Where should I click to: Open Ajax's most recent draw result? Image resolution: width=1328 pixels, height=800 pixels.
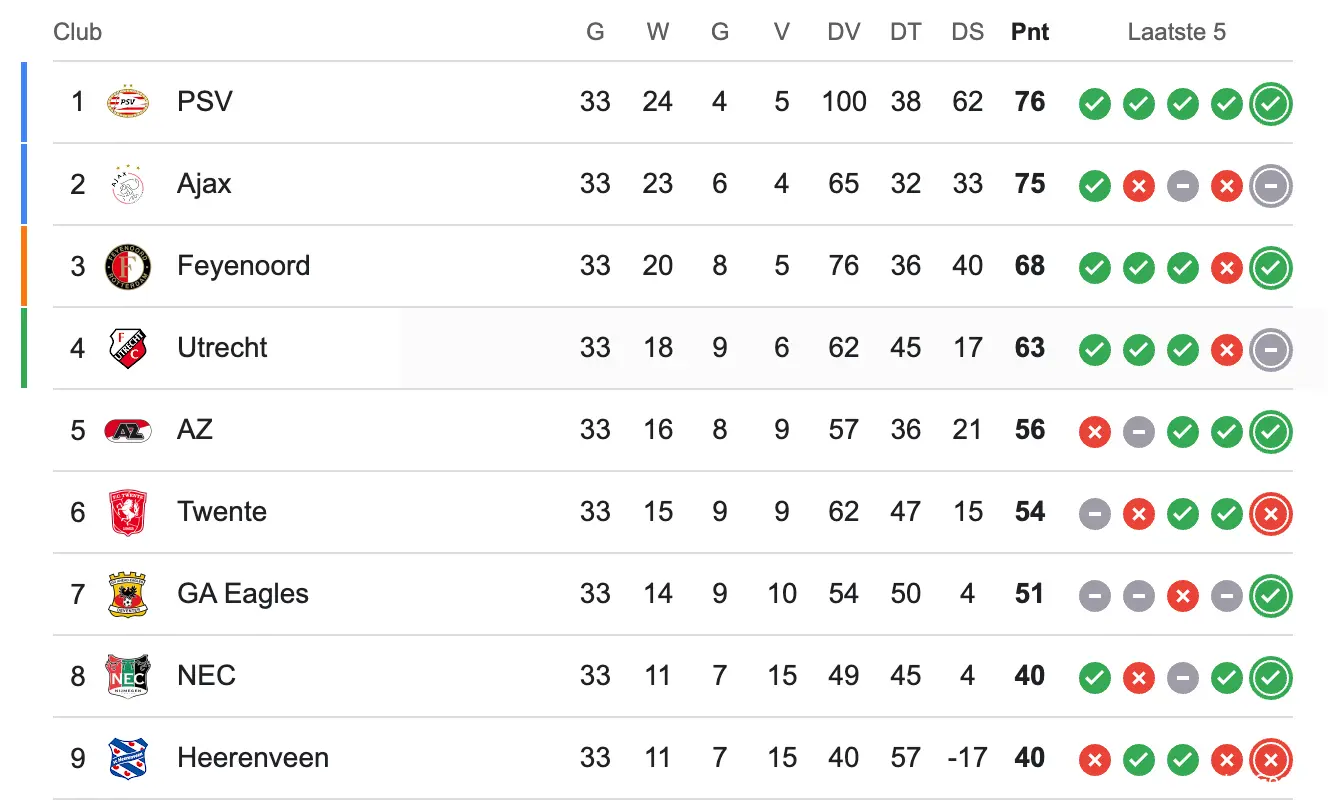click(x=1271, y=185)
